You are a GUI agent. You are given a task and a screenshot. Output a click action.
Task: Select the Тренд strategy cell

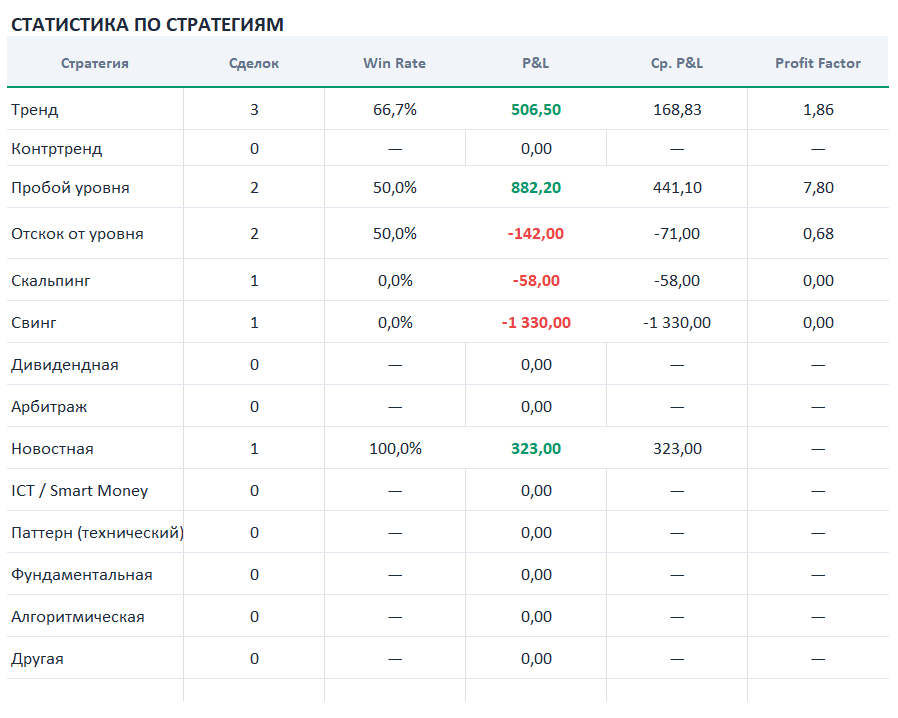[95, 109]
